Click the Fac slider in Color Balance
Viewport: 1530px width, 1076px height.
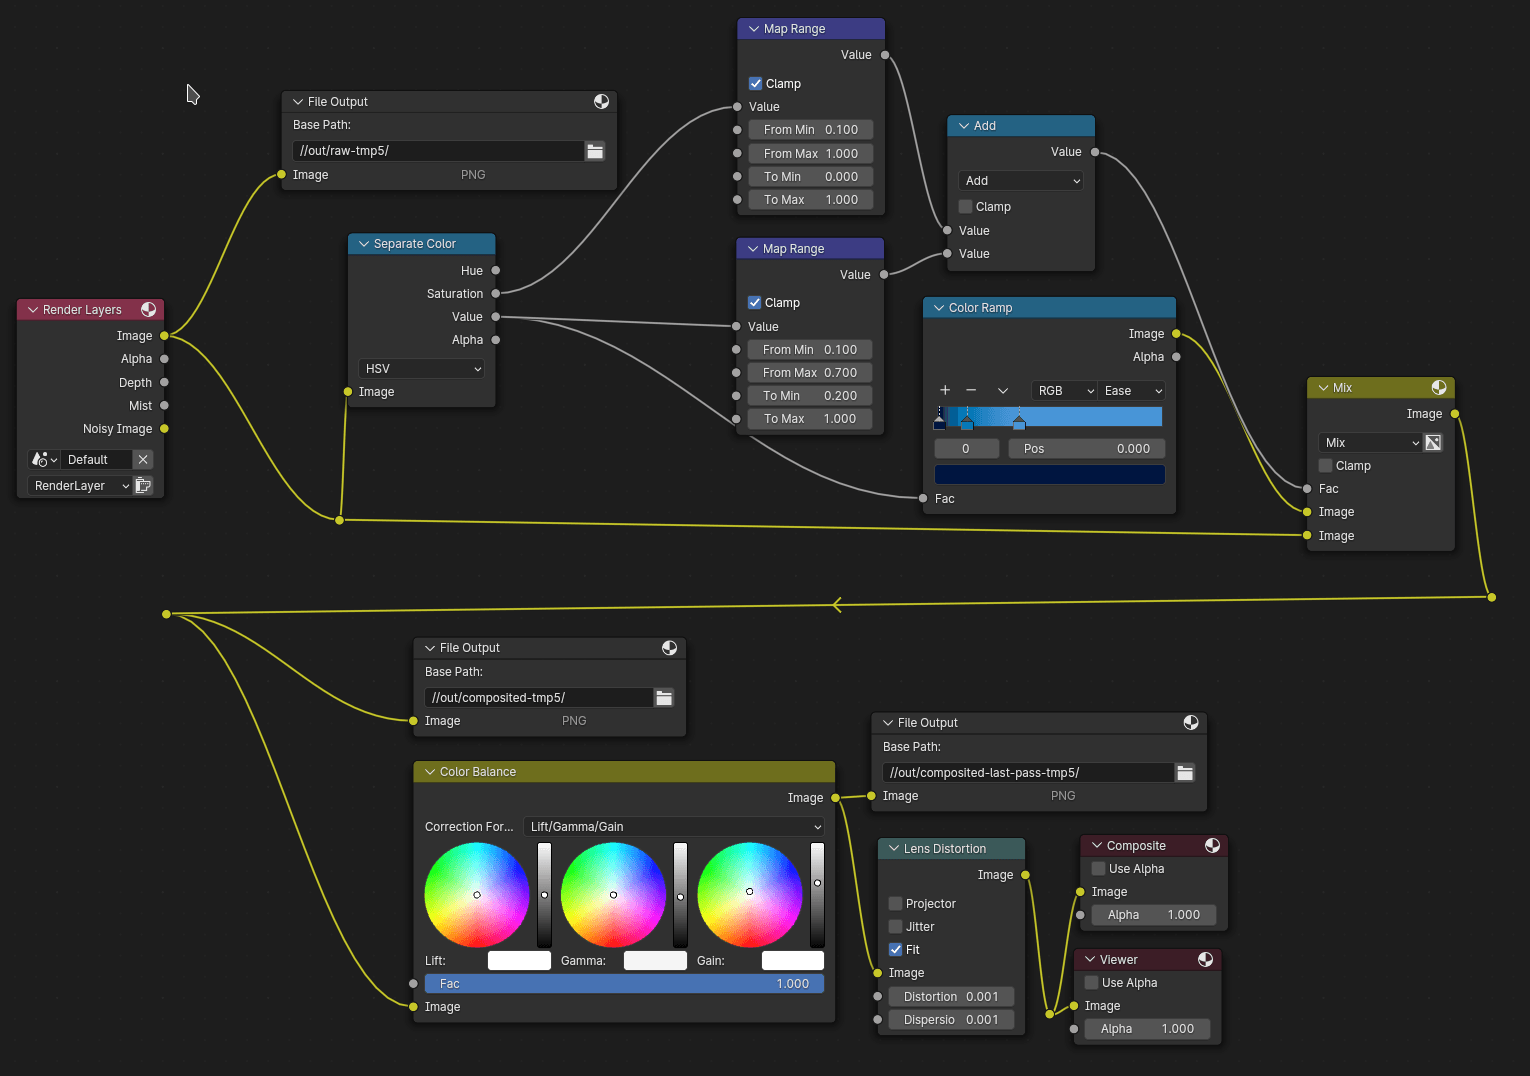[x=624, y=983]
